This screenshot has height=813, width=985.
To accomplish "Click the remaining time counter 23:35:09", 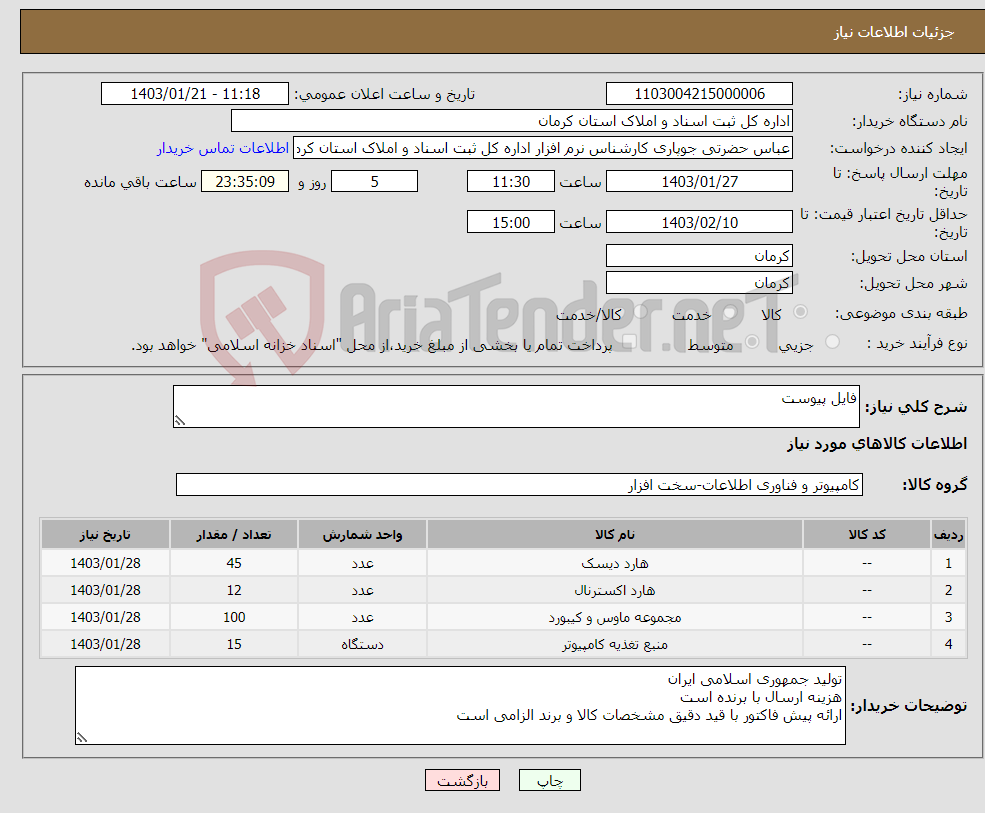I will [245, 182].
